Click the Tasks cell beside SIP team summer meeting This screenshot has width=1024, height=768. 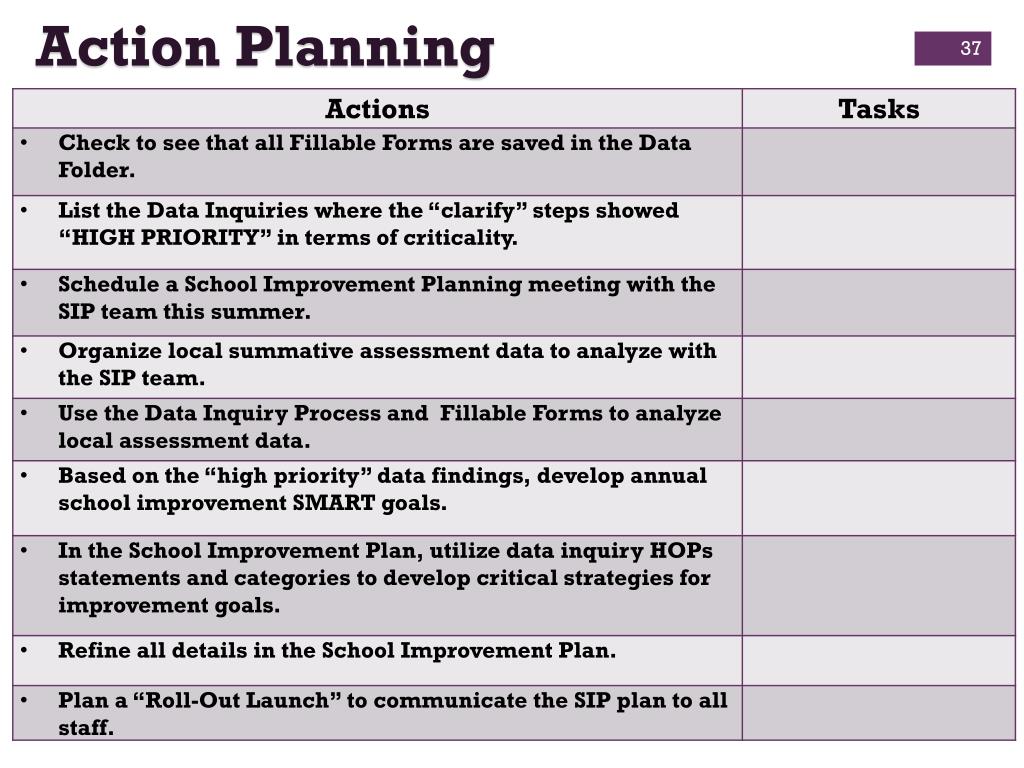[878, 302]
